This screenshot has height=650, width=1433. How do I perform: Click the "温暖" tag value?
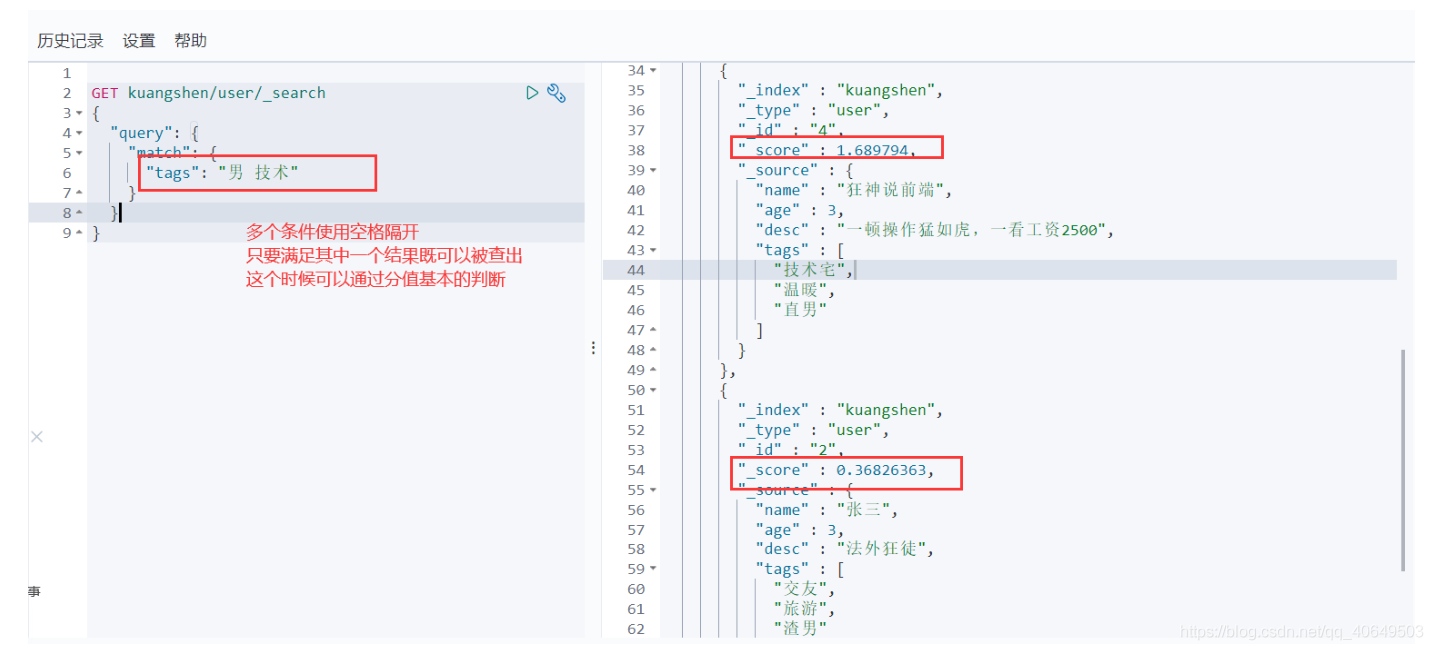pos(804,290)
